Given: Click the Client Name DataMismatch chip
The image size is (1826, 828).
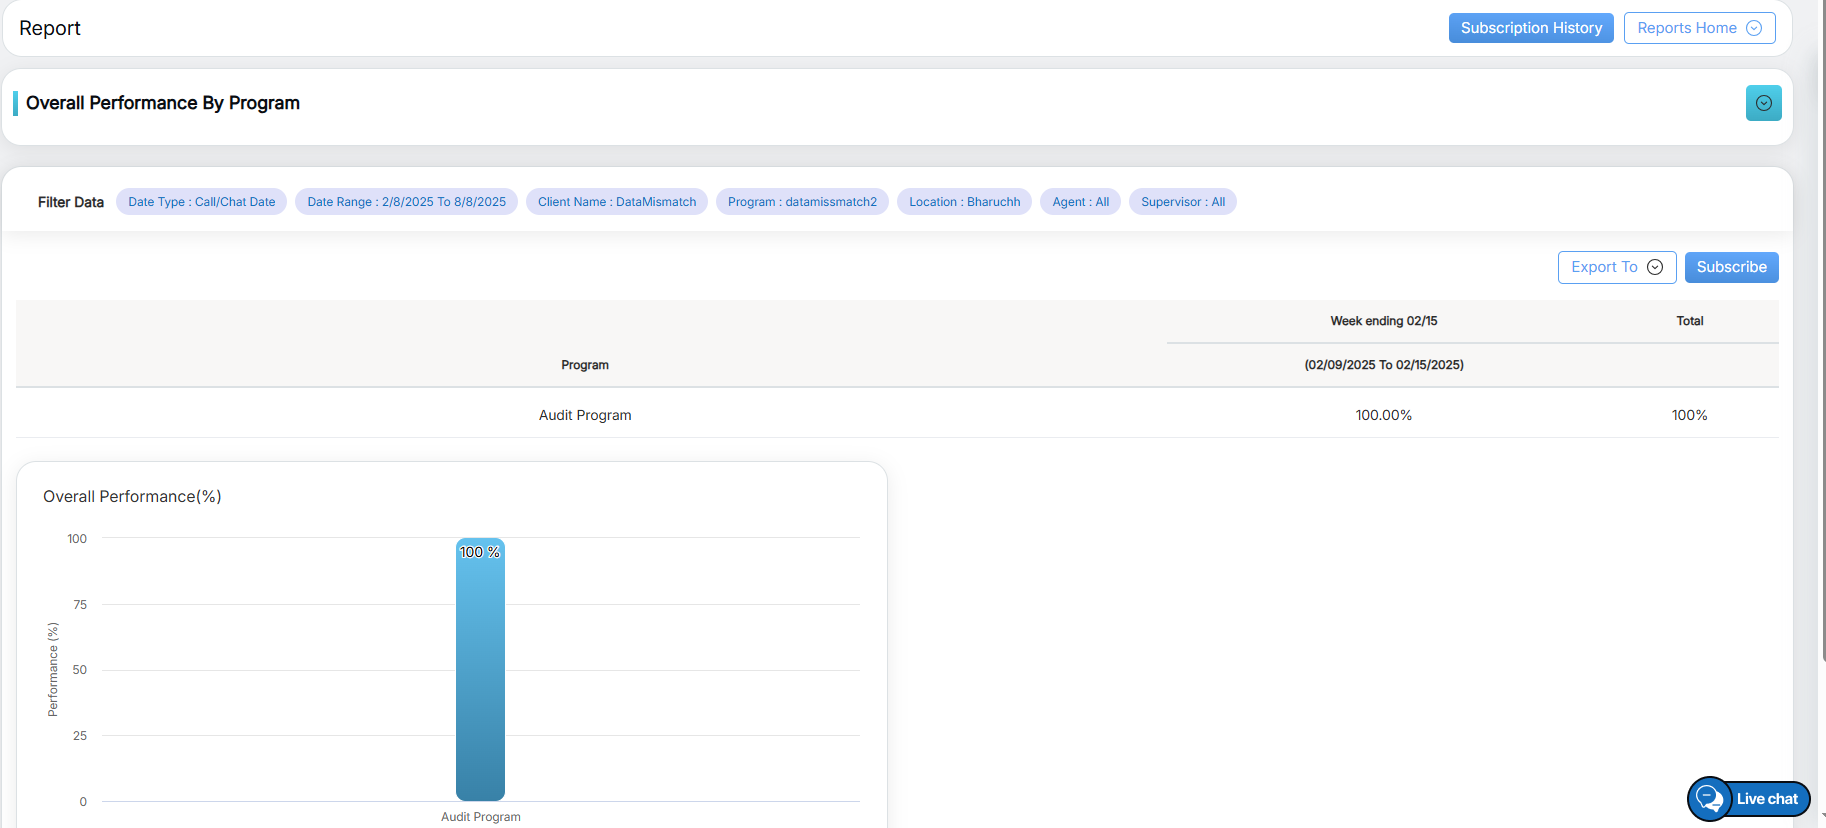Looking at the screenshot, I should (616, 202).
